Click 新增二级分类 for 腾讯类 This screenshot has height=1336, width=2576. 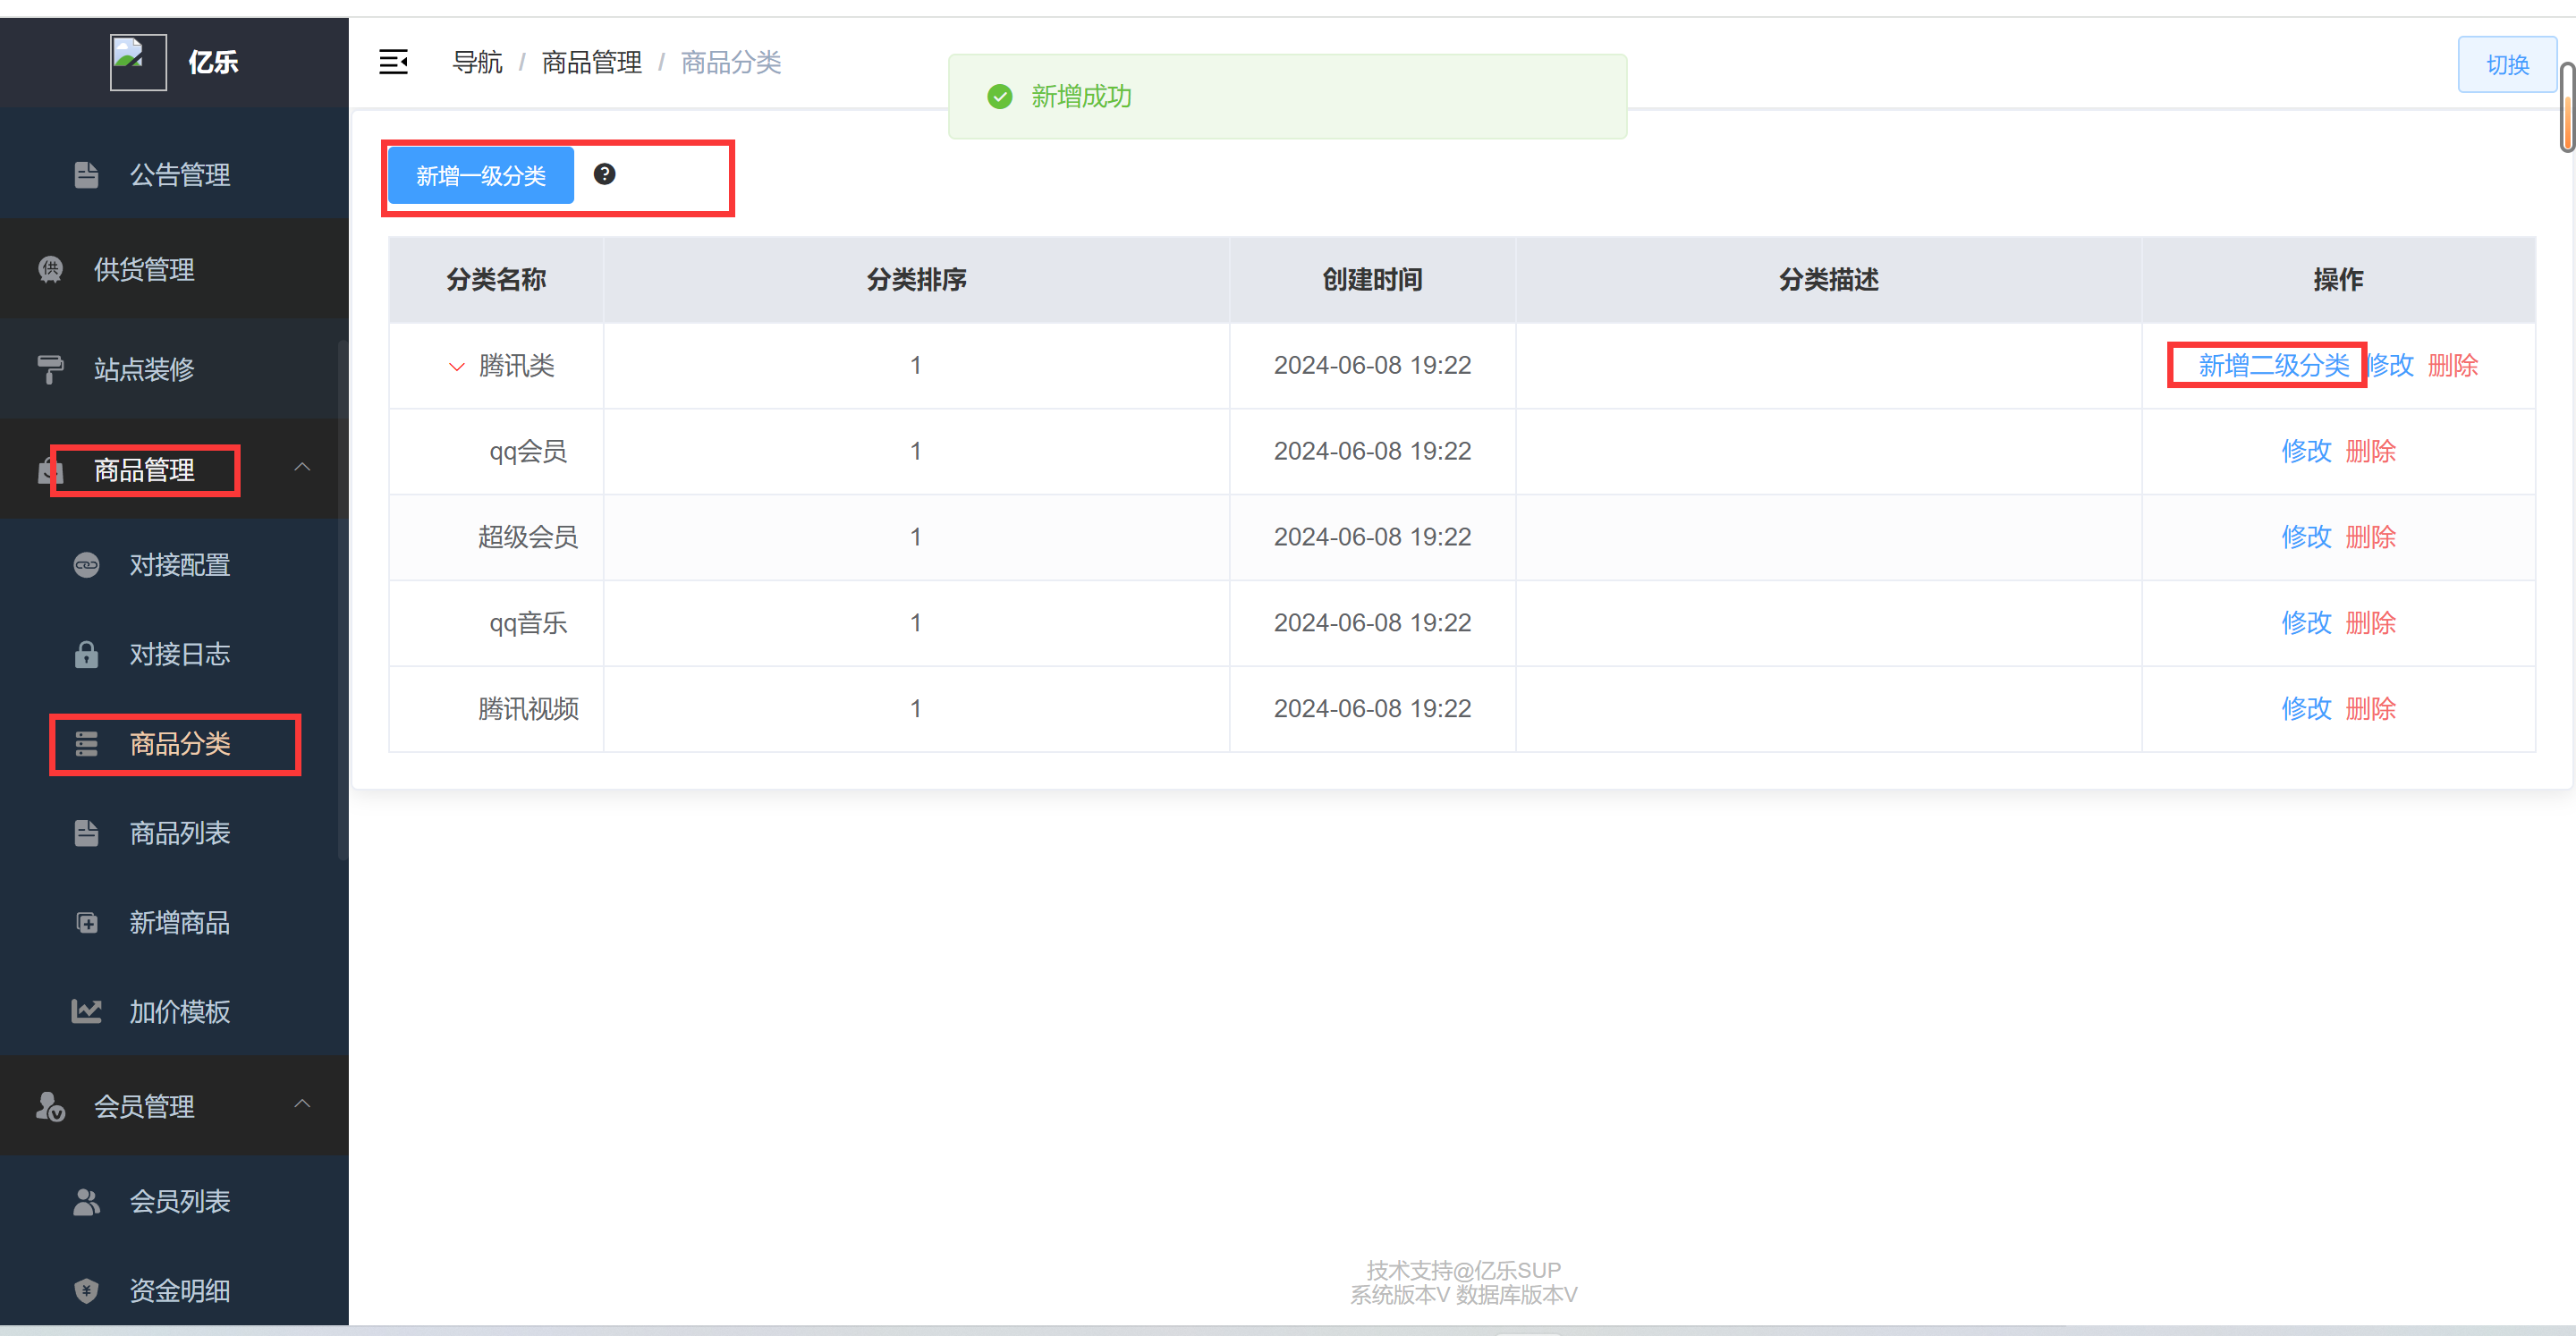click(x=2266, y=365)
